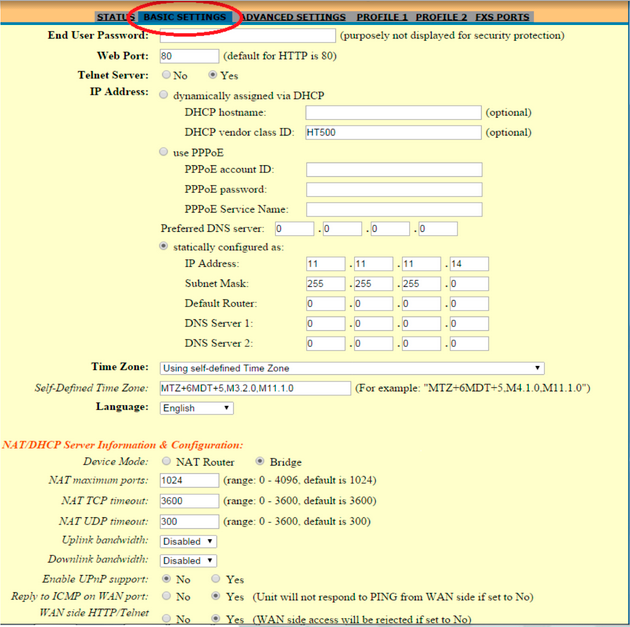
Task: Click first octet of static IP Address
Action: tap(325, 264)
